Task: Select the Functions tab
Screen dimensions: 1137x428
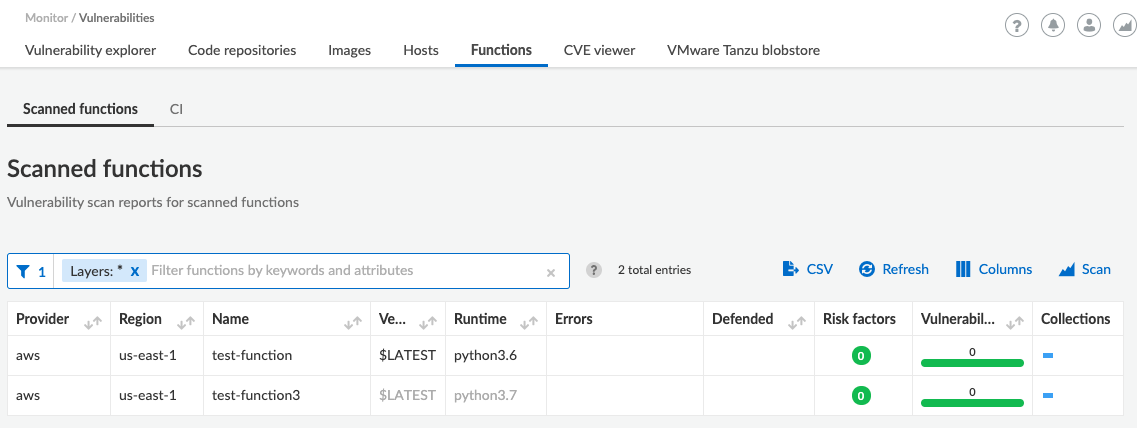Action: [501, 50]
